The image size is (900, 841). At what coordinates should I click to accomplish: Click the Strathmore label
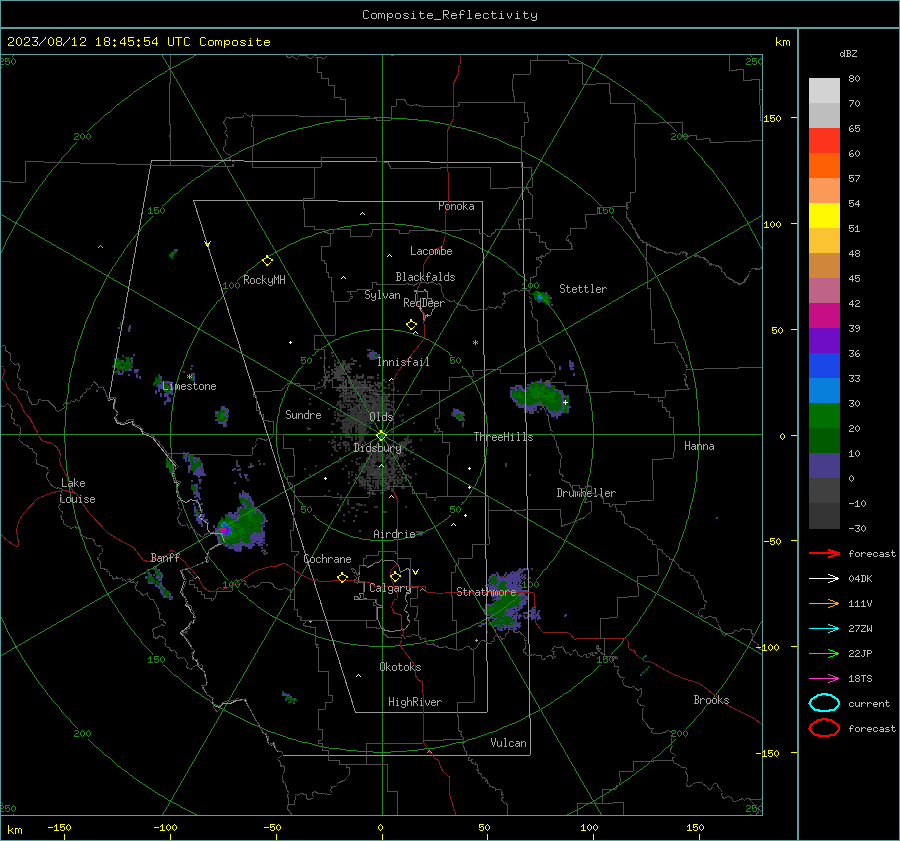tap(486, 592)
